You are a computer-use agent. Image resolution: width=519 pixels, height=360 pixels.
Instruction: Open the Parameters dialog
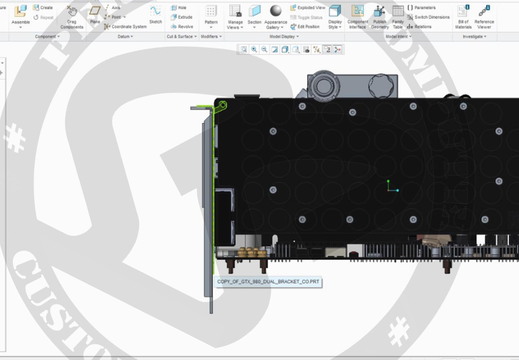pyautogui.click(x=421, y=7)
